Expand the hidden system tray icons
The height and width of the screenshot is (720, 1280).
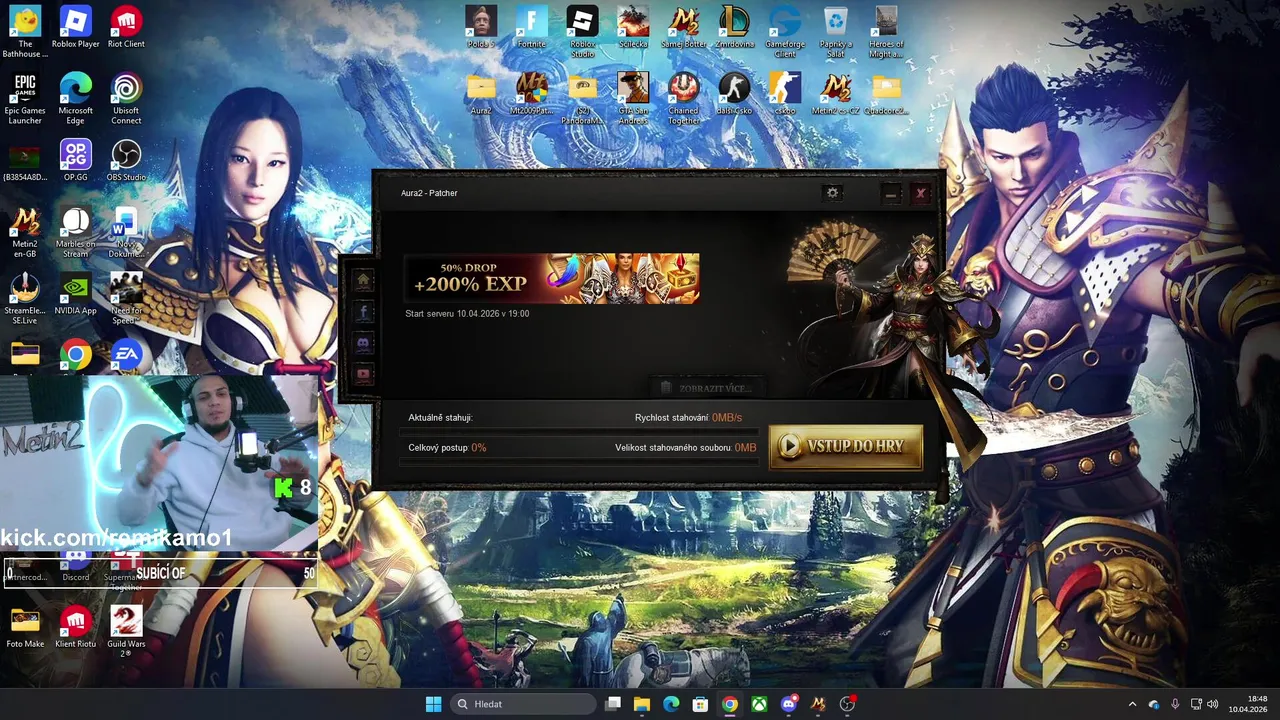pos(1132,704)
